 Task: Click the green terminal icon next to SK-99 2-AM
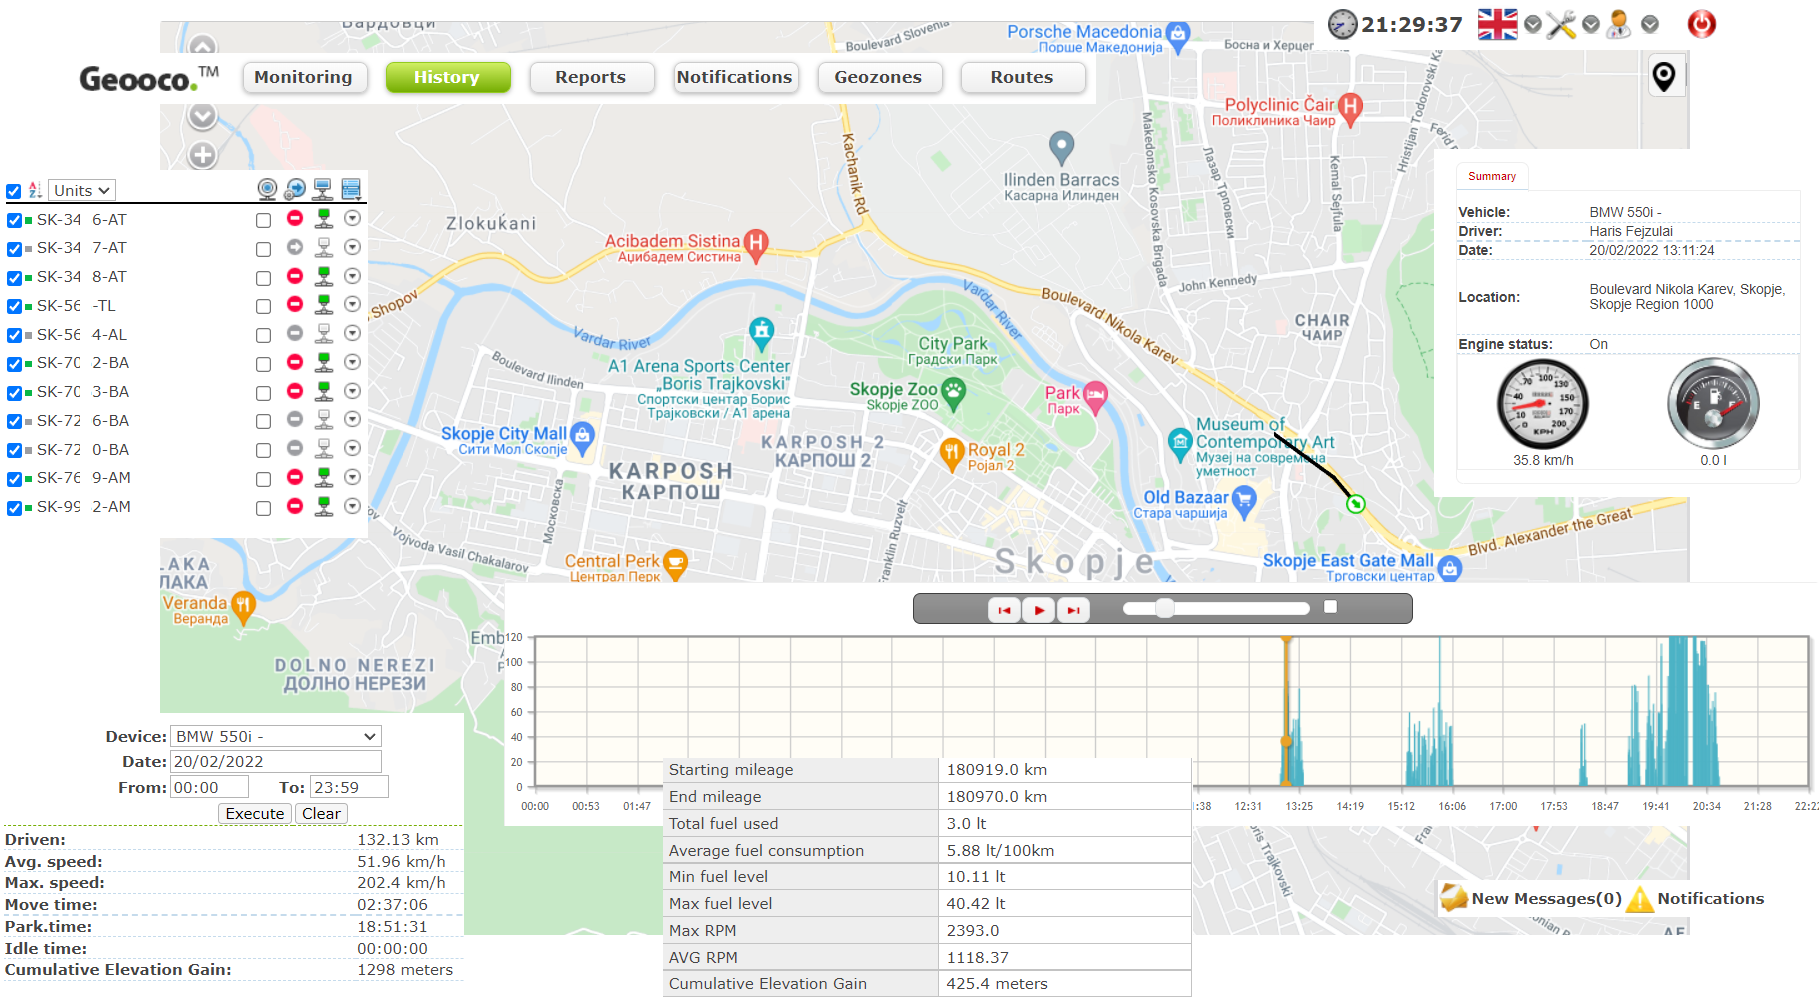tap(323, 508)
